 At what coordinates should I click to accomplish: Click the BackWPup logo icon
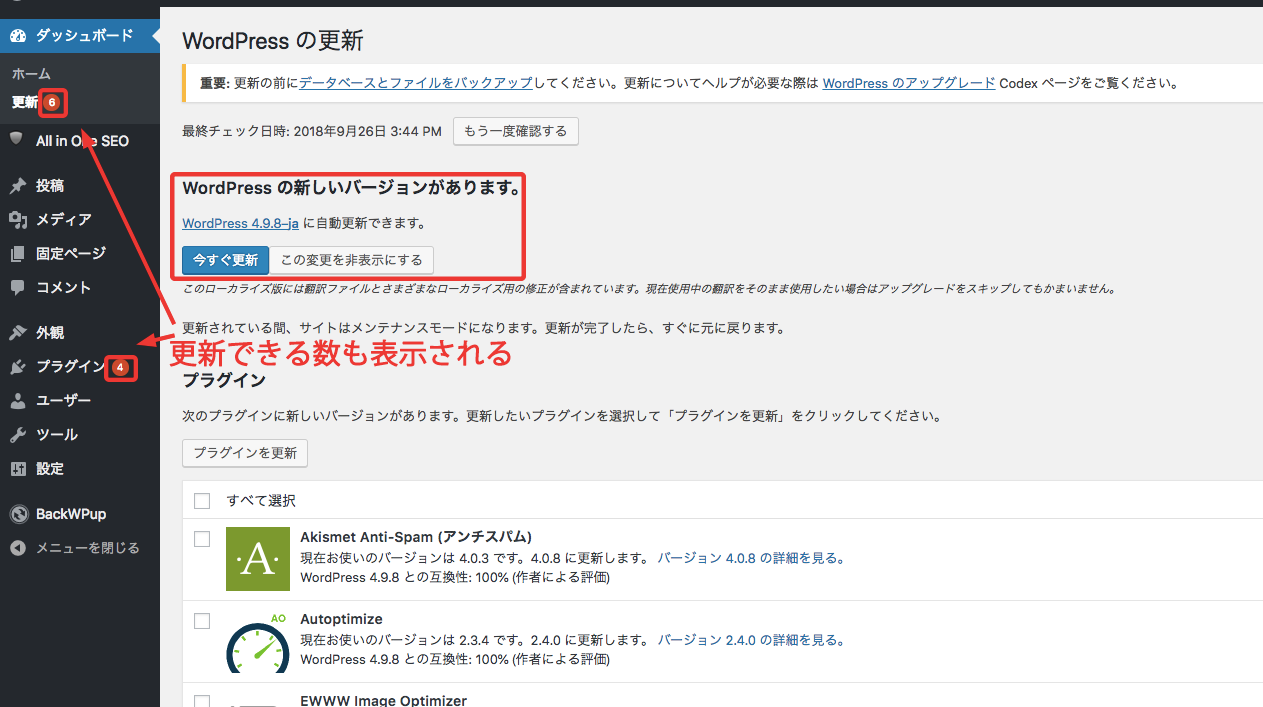pyautogui.click(x=17, y=514)
